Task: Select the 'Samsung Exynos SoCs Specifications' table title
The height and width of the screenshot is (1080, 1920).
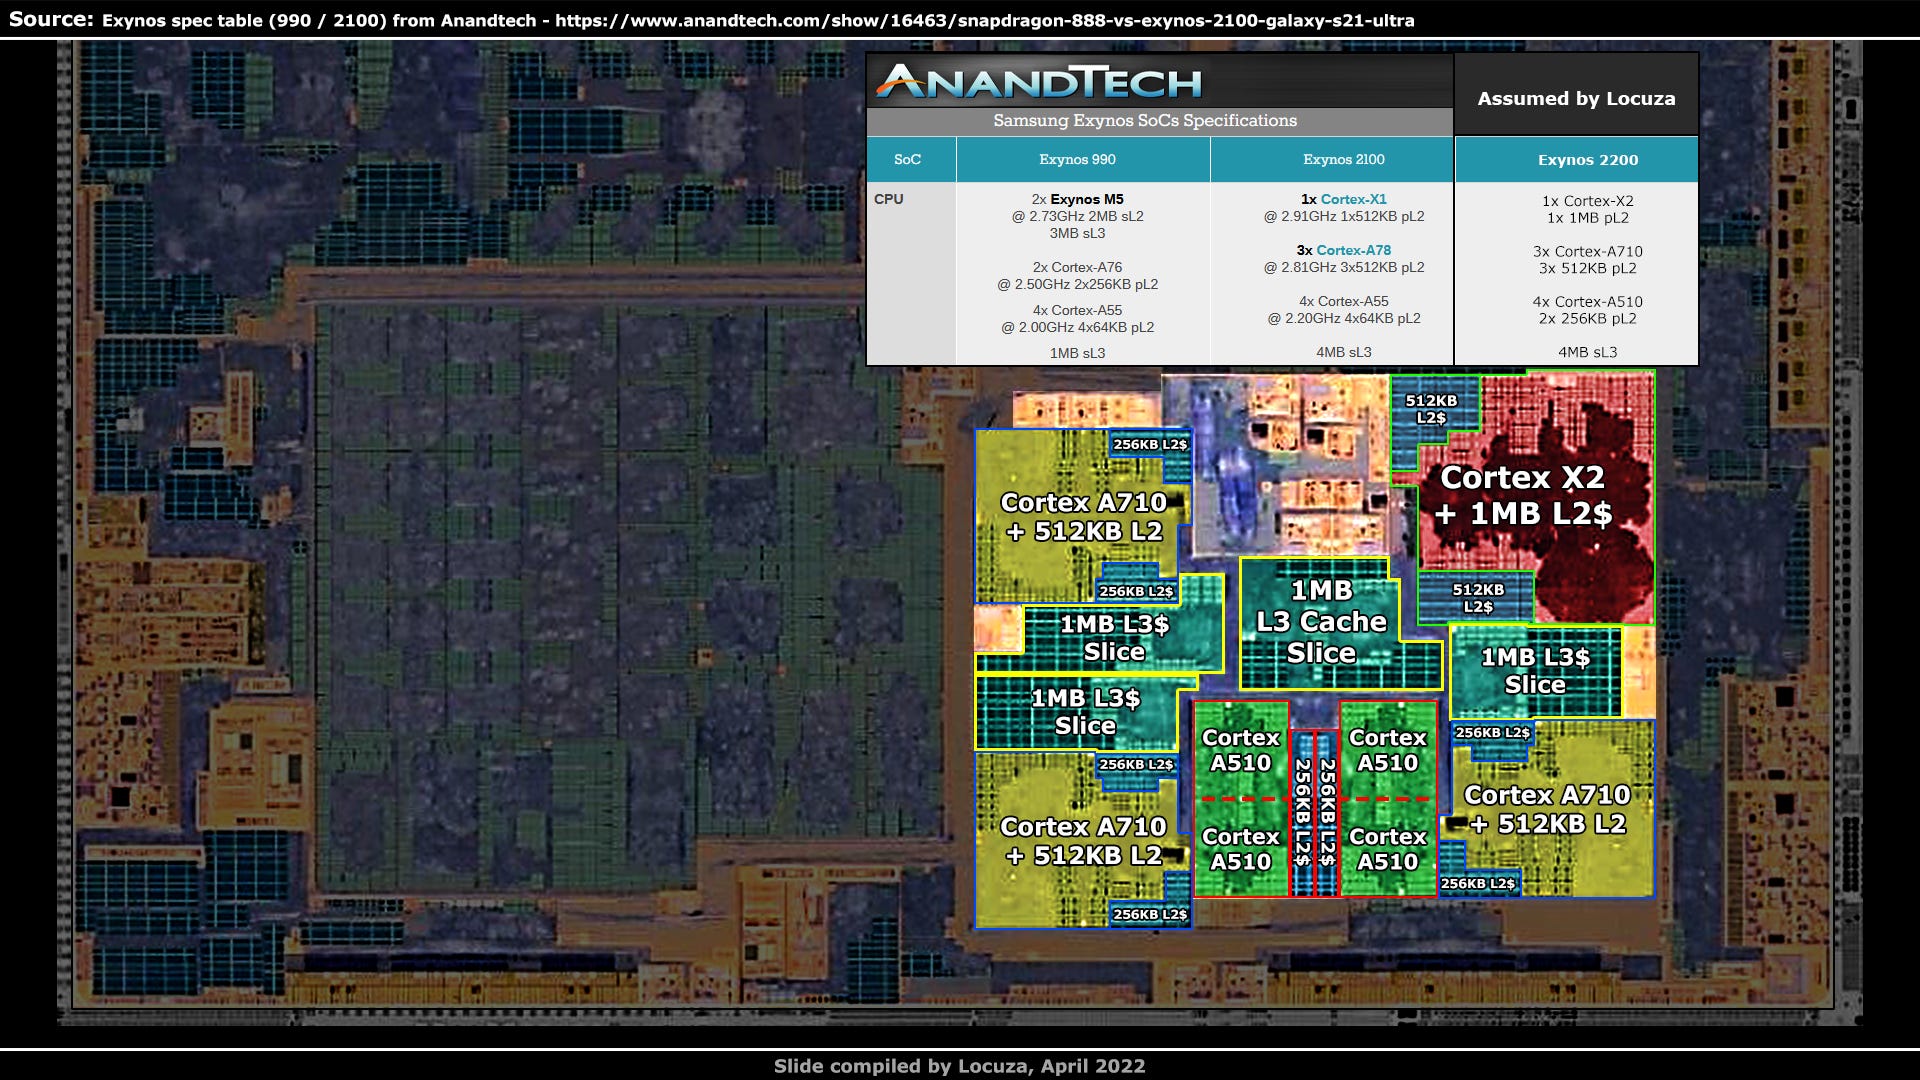Action: click(1145, 121)
